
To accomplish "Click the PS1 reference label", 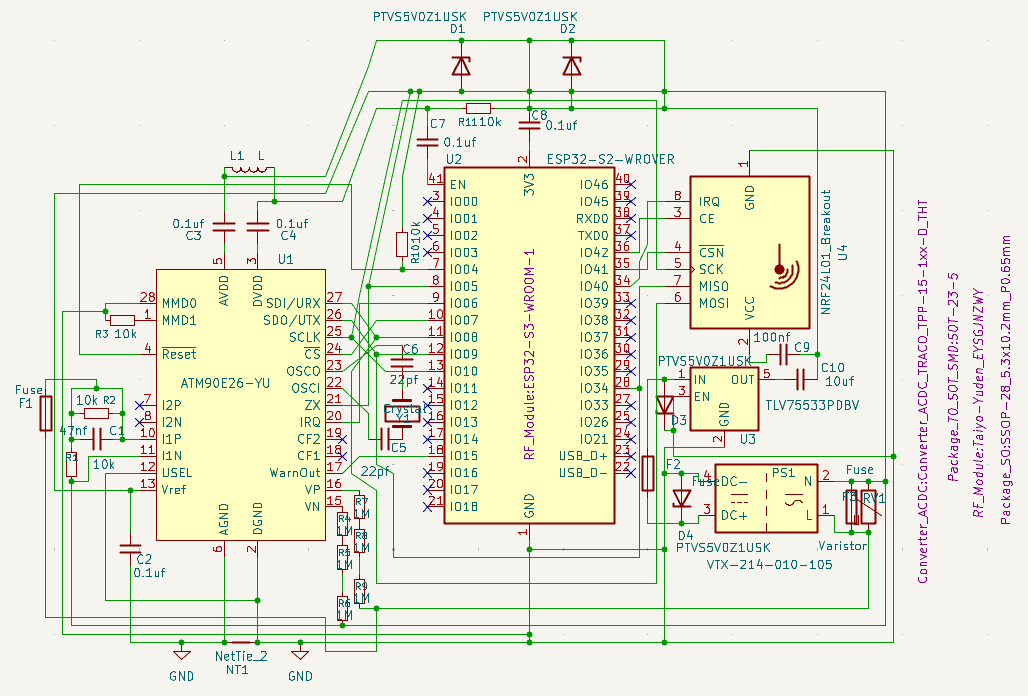I will (x=783, y=473).
